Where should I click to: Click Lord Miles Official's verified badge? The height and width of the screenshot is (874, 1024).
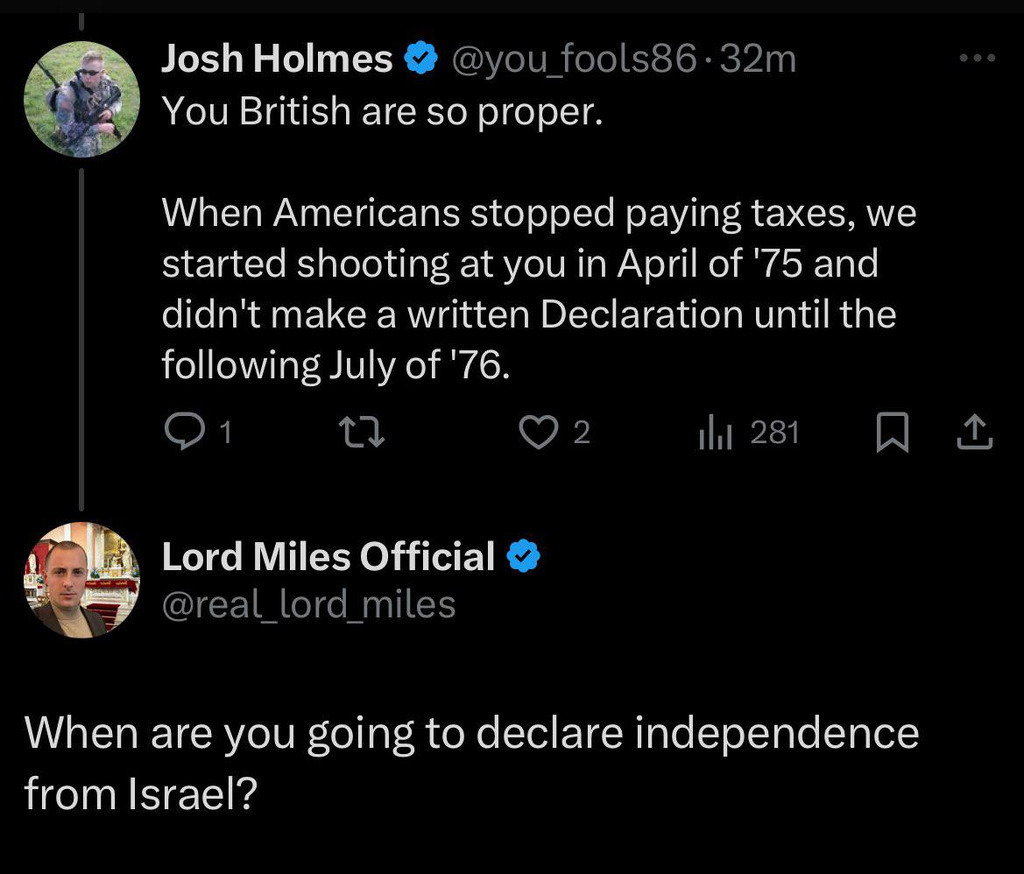pyautogui.click(x=523, y=556)
